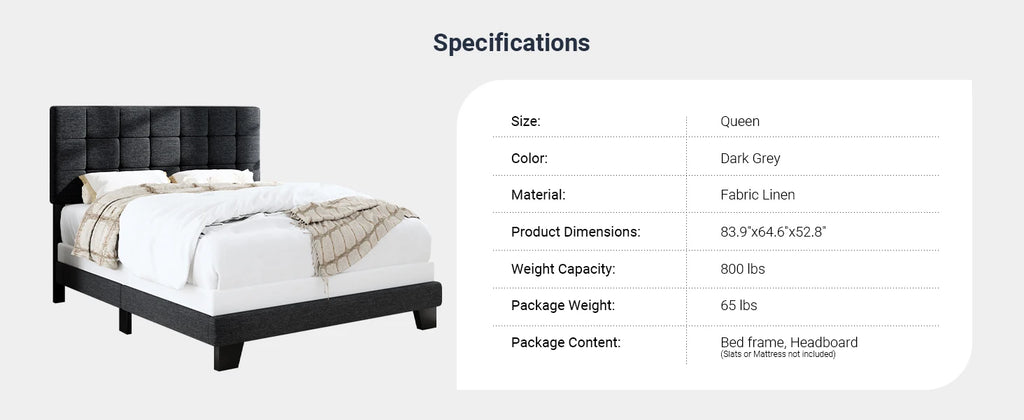Viewport: 1024px width, 420px height.
Task: Click the Weight Capacity label
Action: point(563,269)
